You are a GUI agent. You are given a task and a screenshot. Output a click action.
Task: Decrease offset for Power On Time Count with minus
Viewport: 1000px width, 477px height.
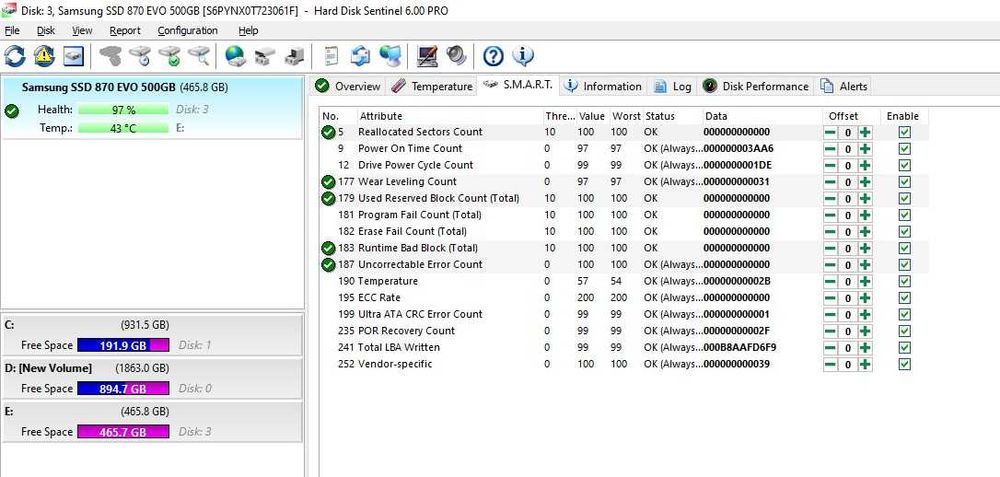pos(830,149)
